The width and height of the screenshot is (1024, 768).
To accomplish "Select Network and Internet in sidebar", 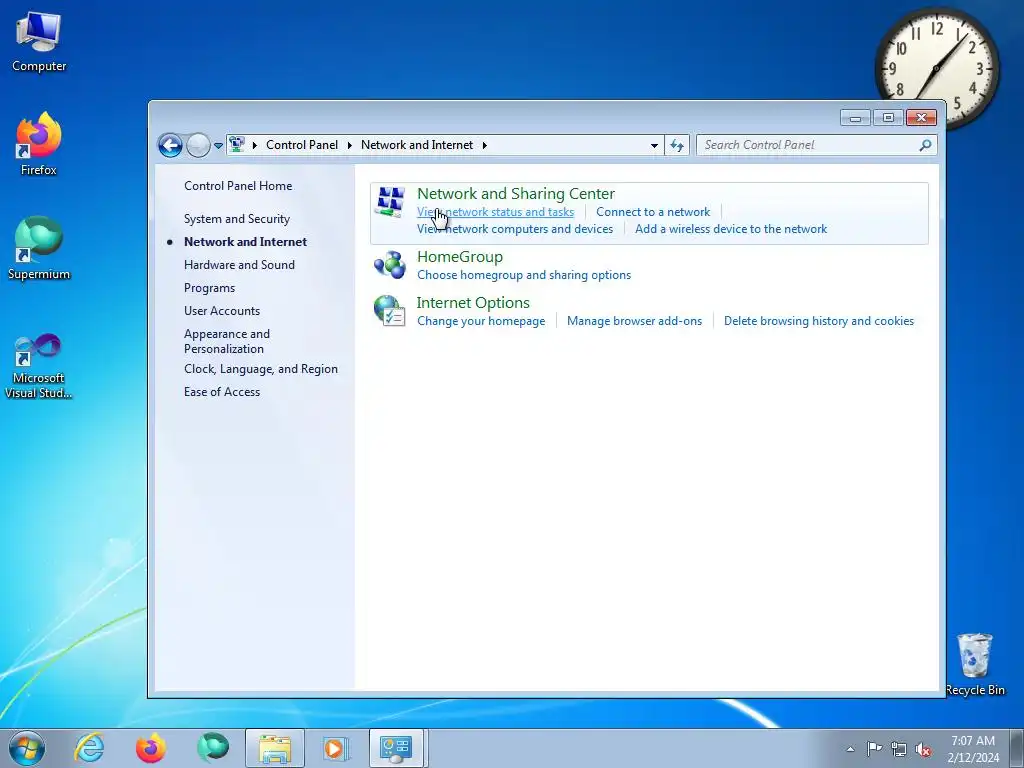I will pyautogui.click(x=245, y=242).
